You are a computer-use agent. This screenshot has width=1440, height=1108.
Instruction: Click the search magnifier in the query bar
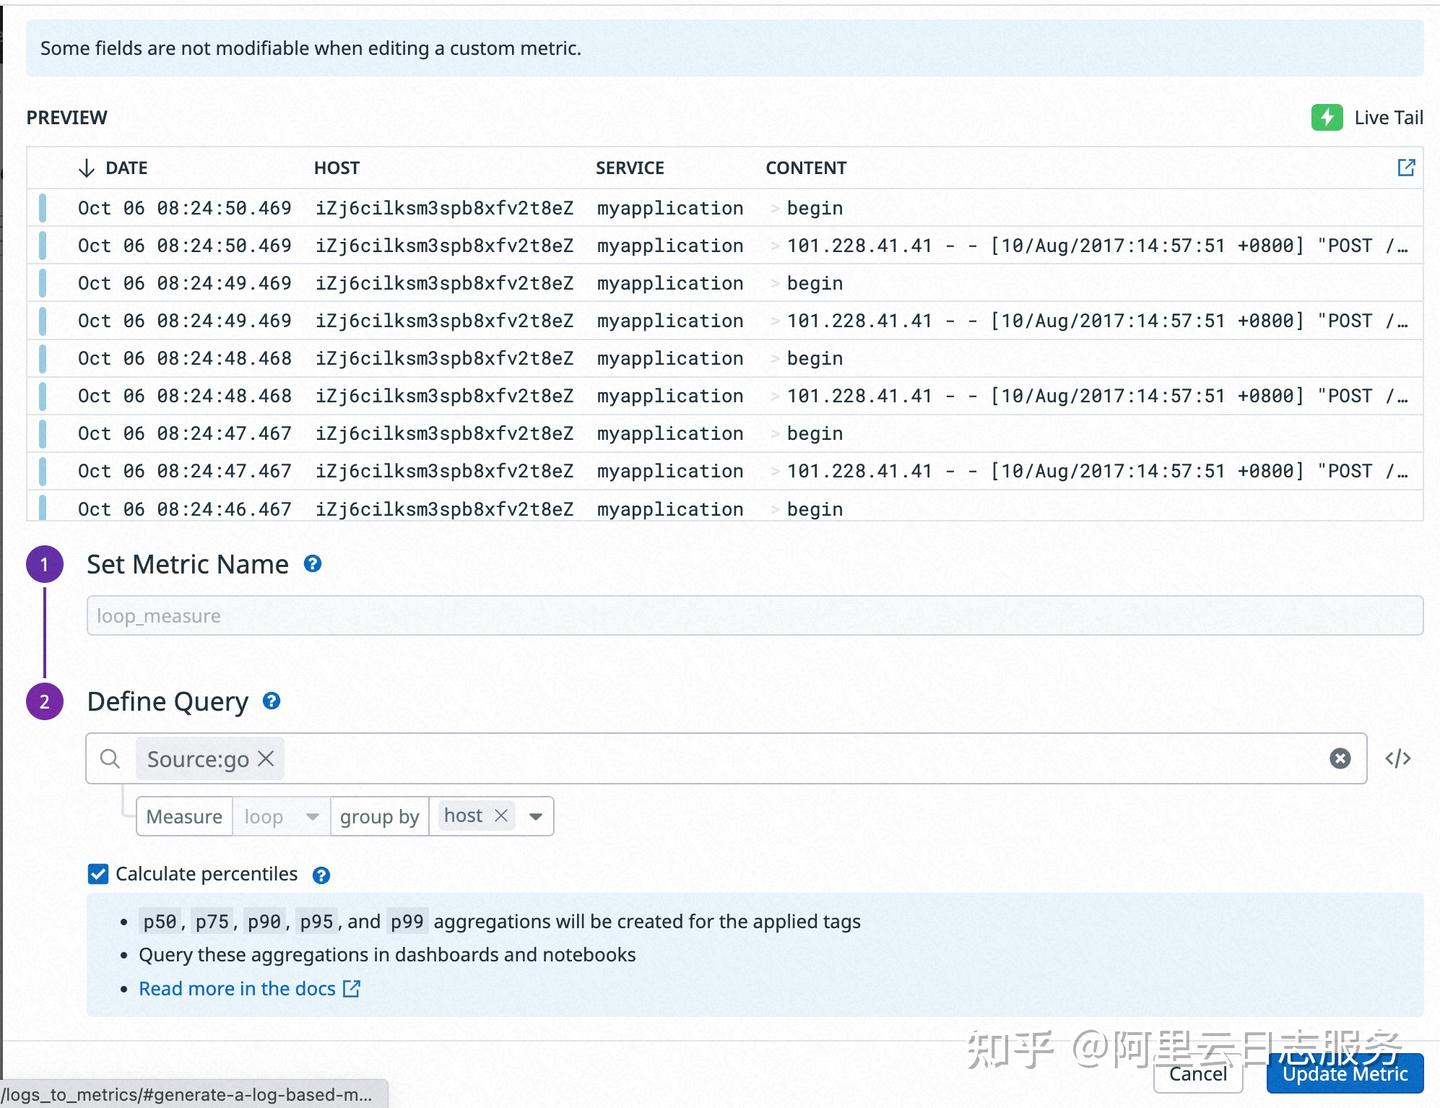[x=109, y=758]
